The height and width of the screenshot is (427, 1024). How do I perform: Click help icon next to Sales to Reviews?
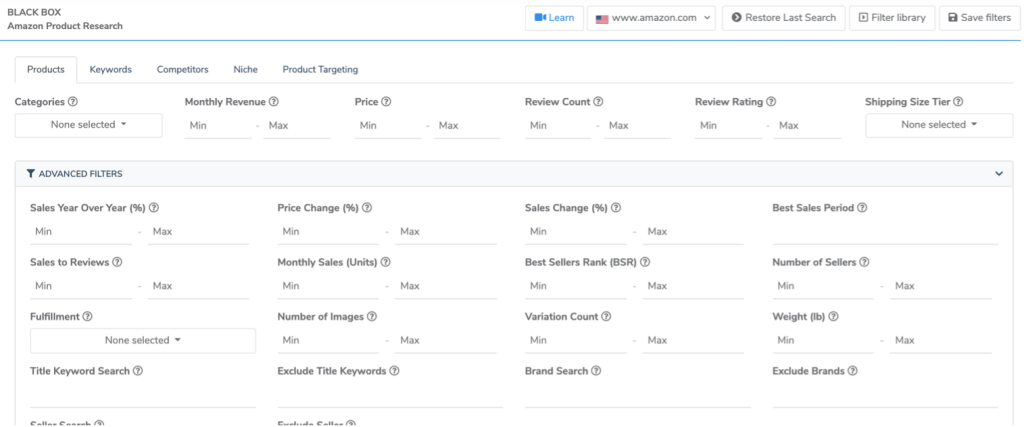117,263
